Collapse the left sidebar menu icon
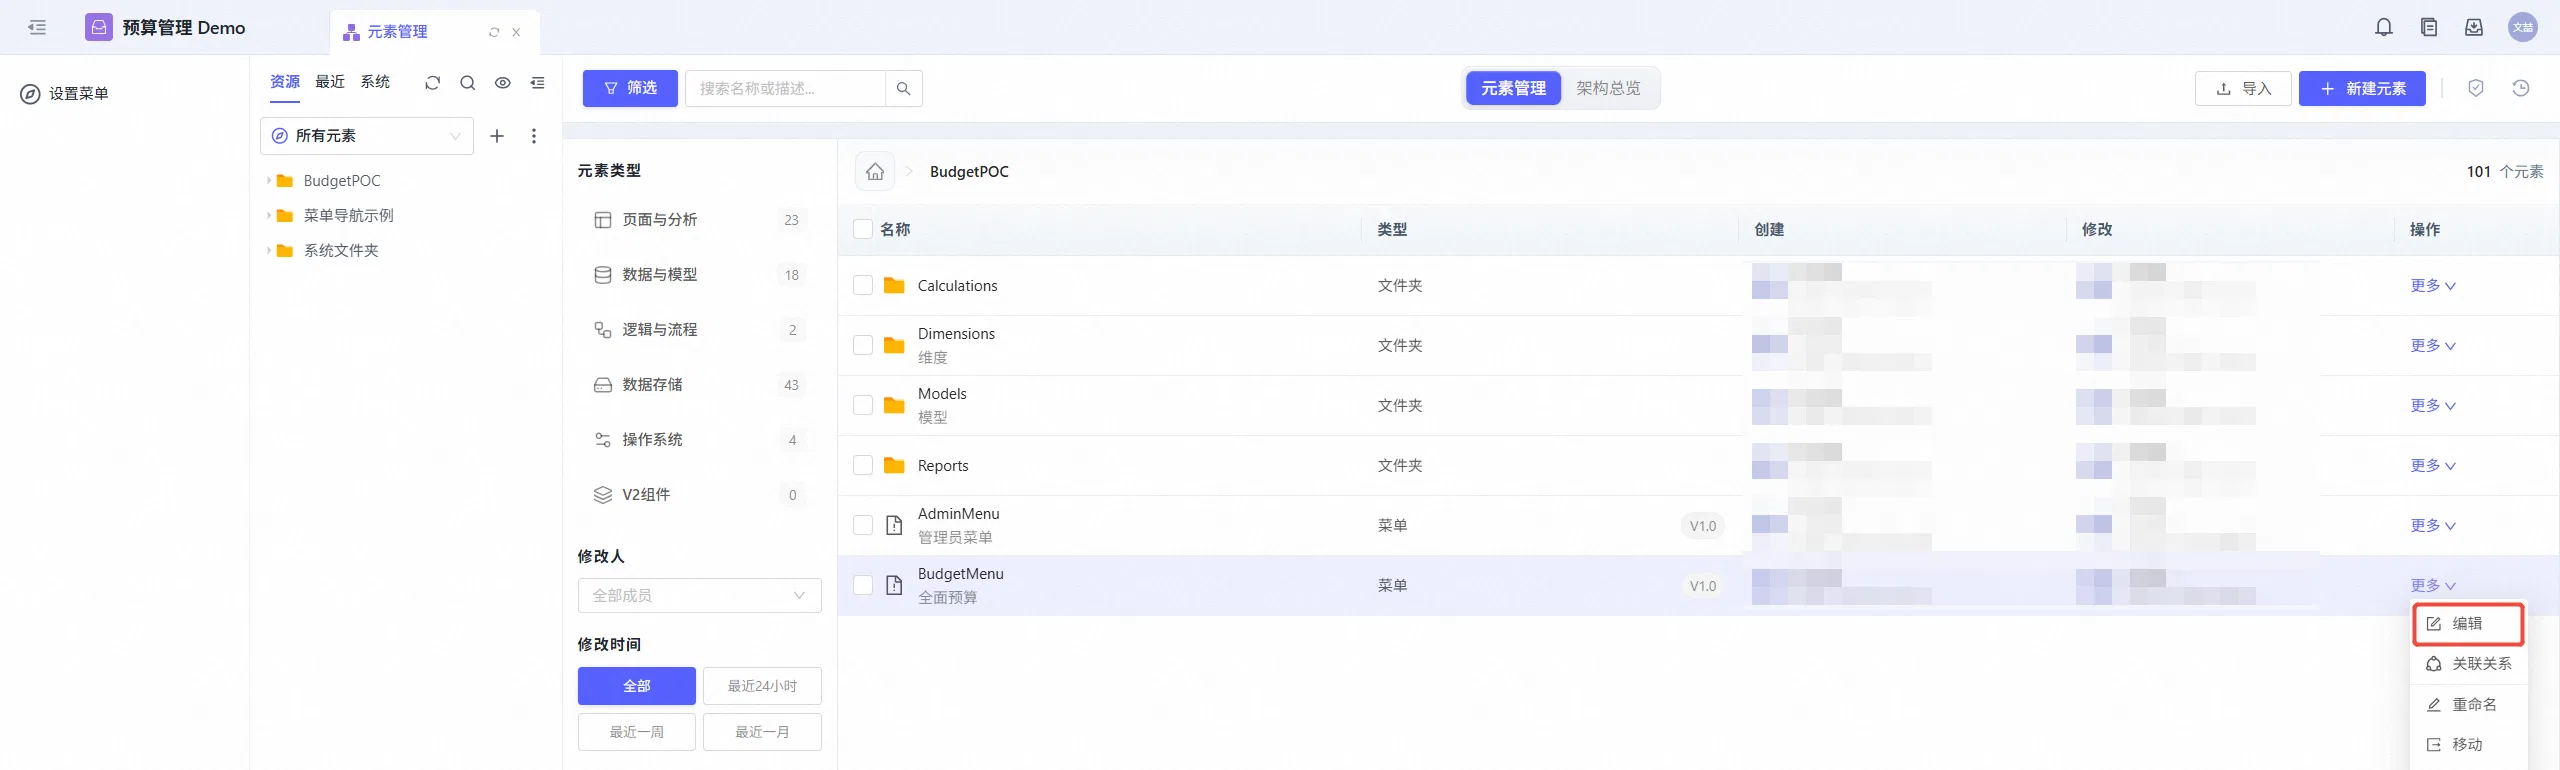2560x770 pixels. point(37,28)
